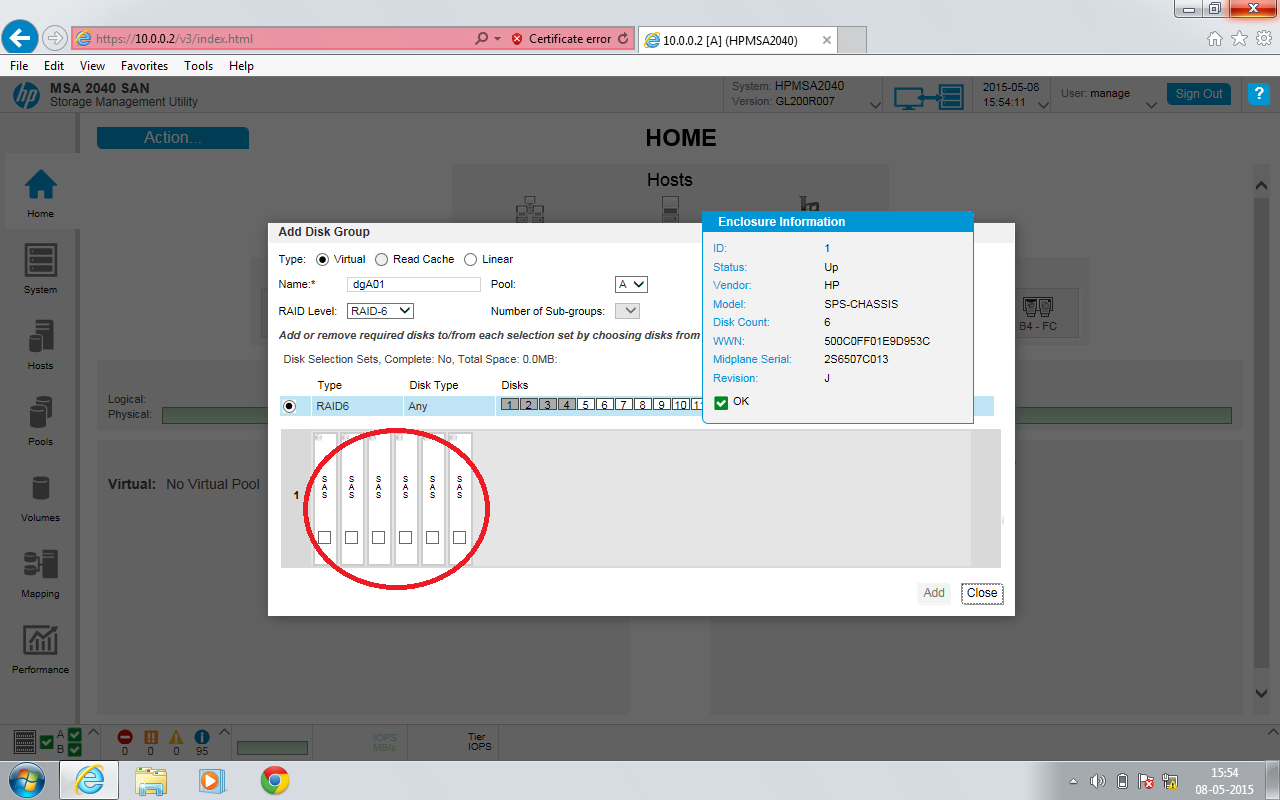The height and width of the screenshot is (800, 1280).
Task: Click disk number 5 in the Disks row
Action: click(x=585, y=405)
